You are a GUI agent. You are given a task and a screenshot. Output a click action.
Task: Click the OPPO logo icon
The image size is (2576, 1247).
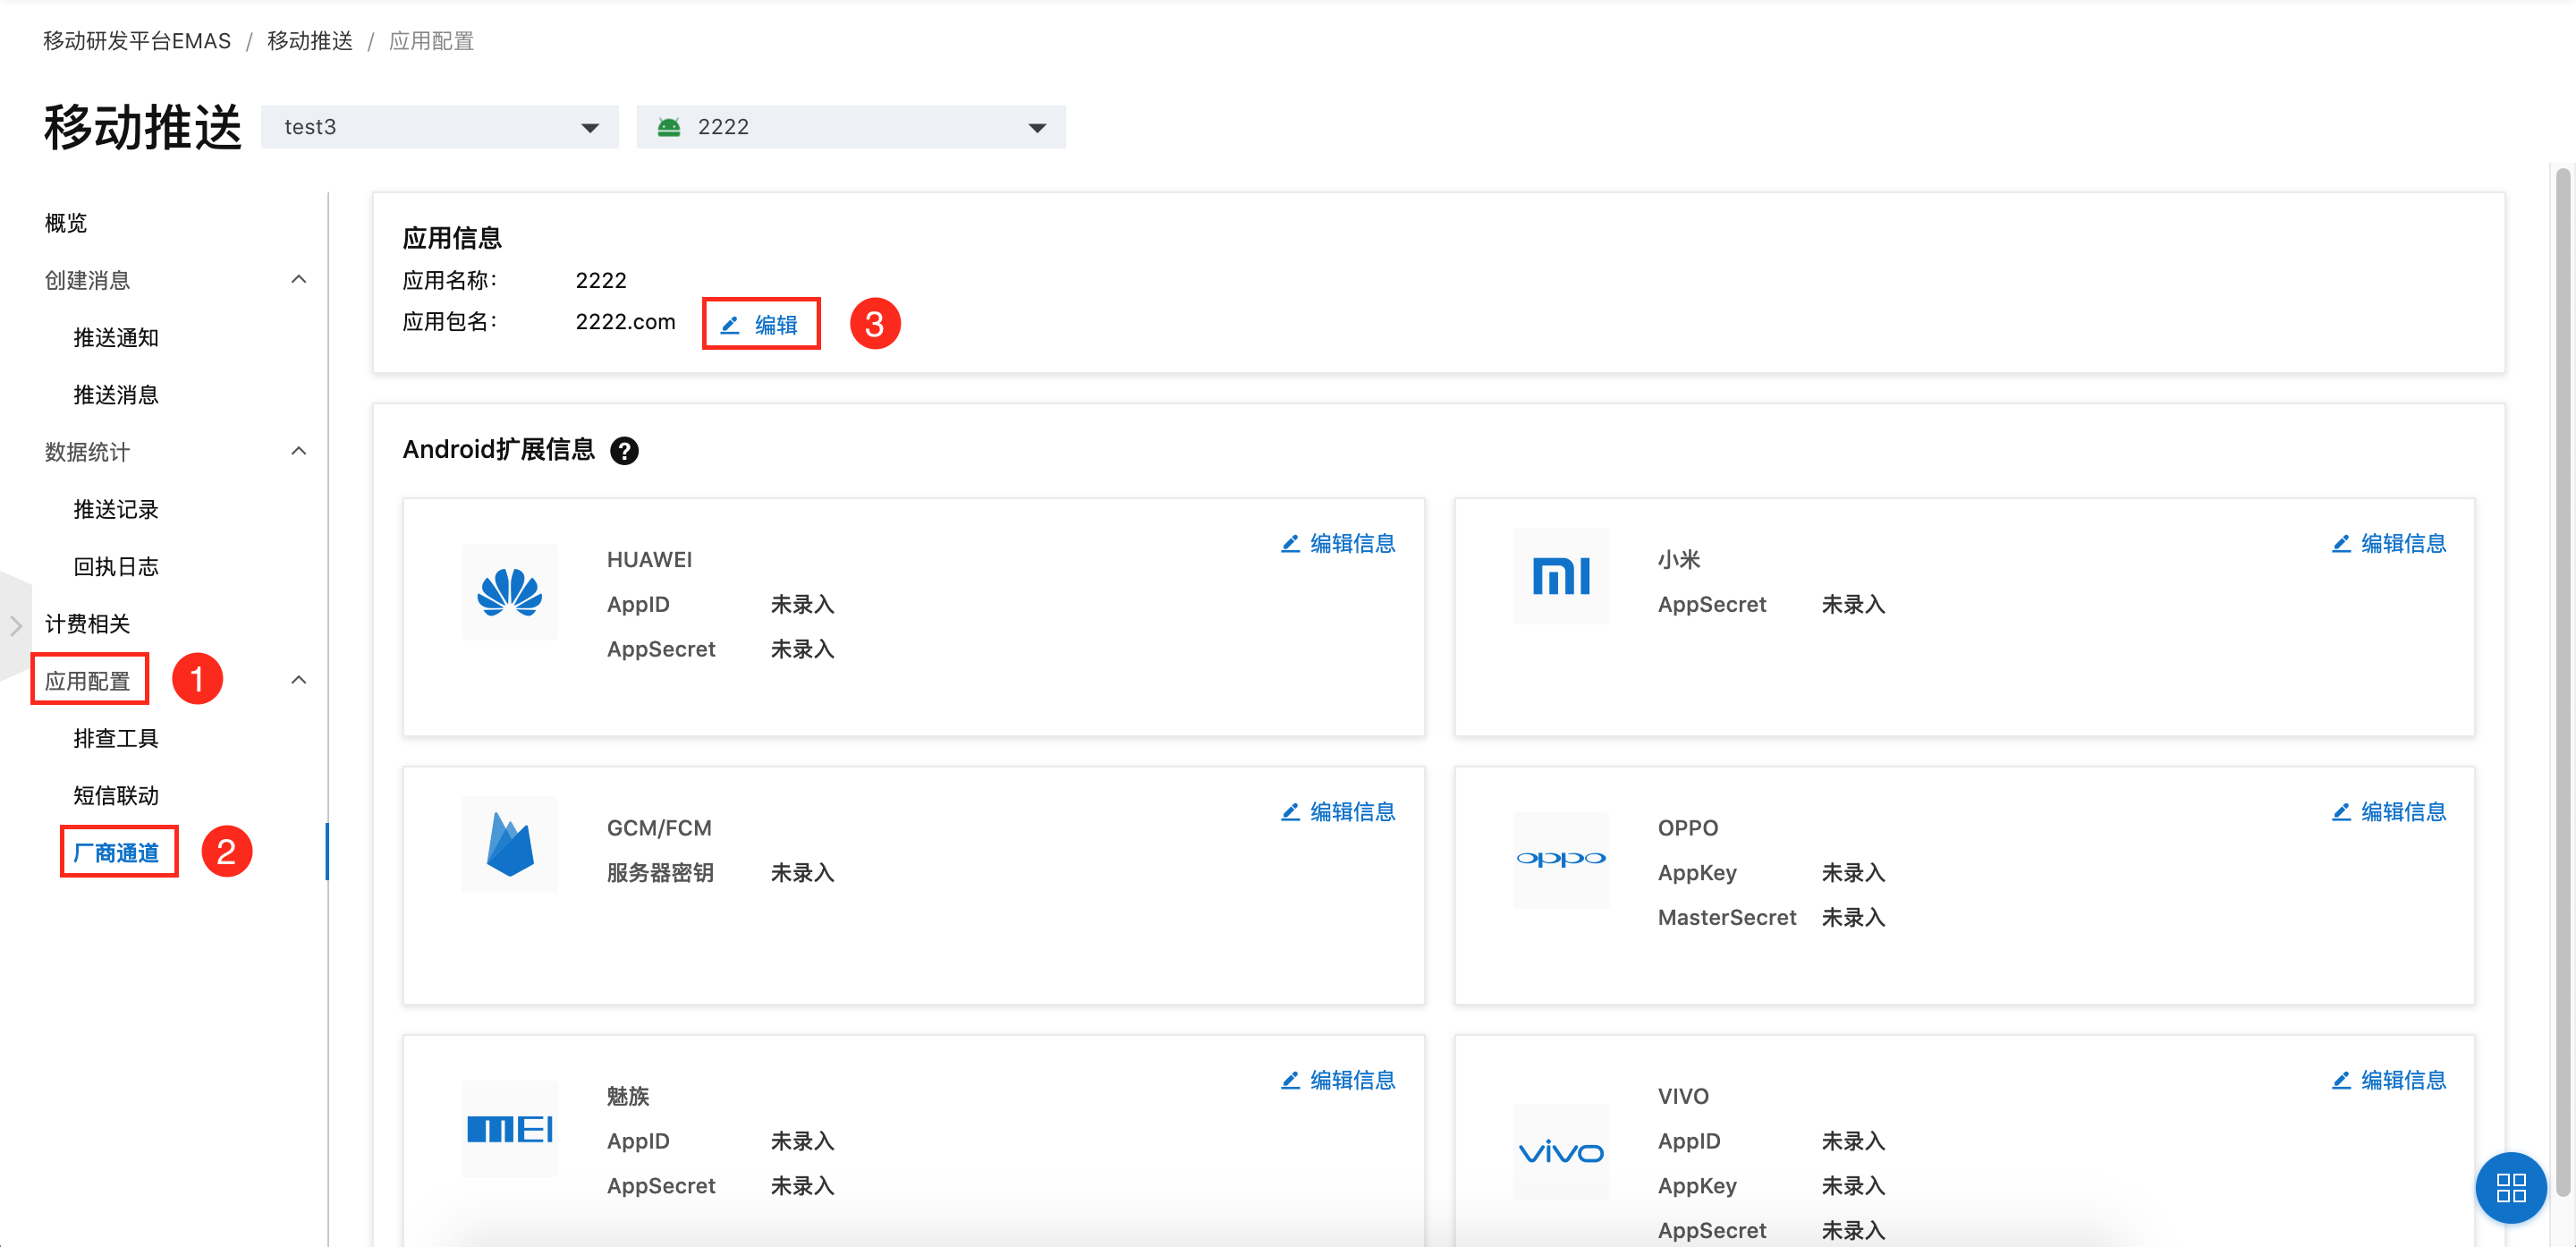[x=1560, y=860]
